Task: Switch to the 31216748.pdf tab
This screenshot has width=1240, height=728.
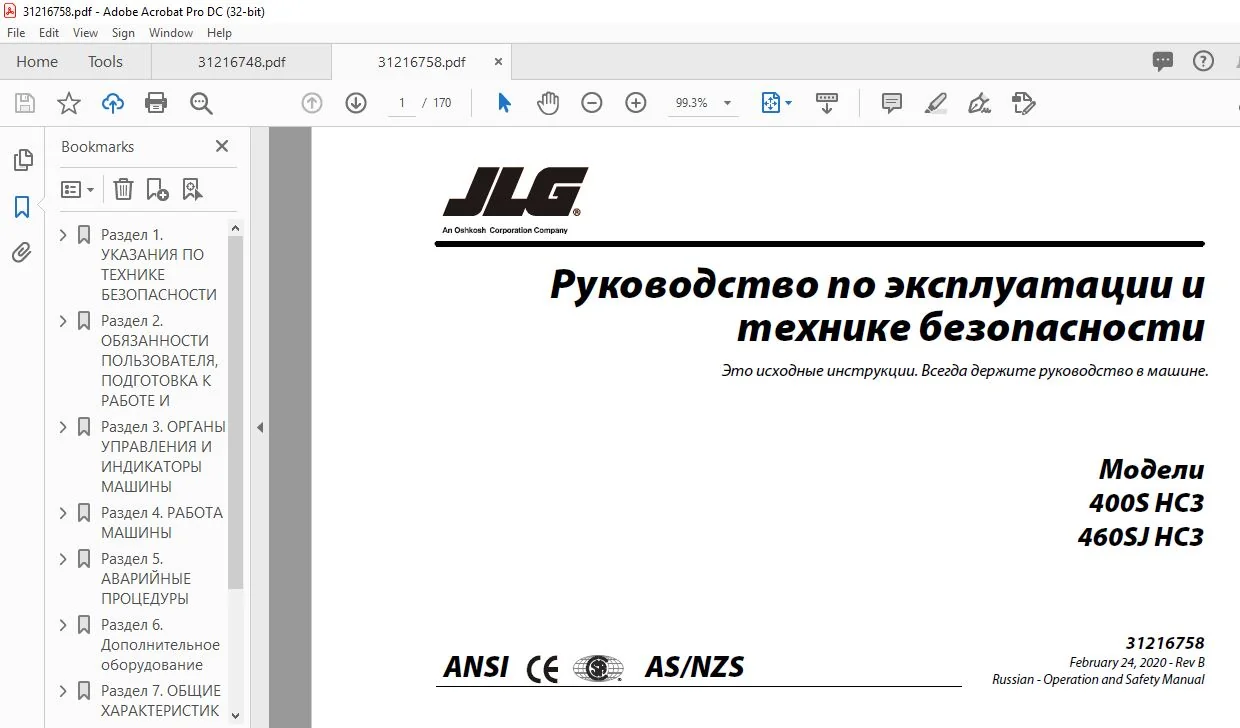Action: point(241,61)
